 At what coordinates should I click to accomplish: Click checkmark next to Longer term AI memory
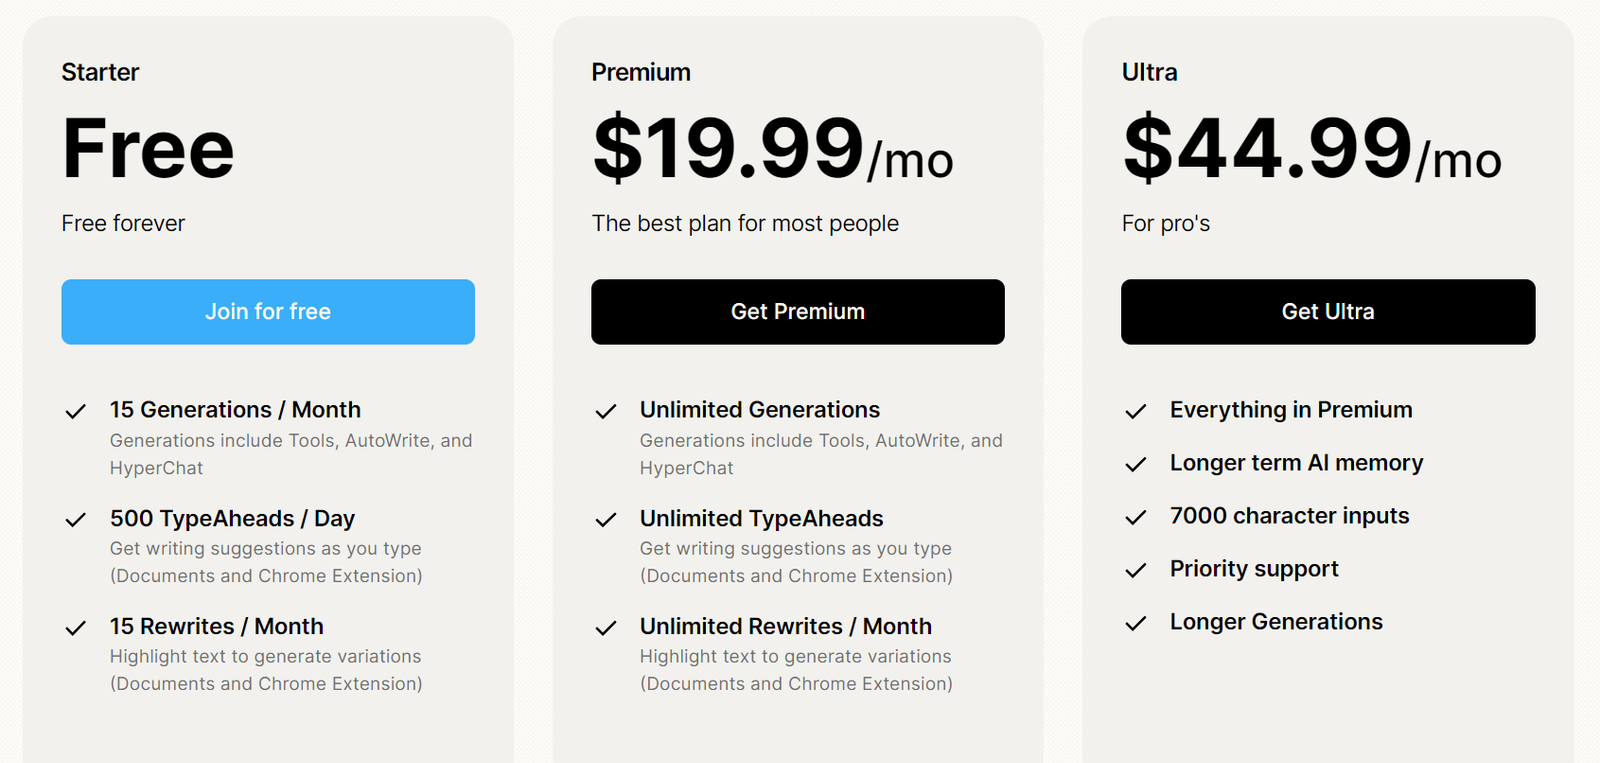(x=1135, y=464)
